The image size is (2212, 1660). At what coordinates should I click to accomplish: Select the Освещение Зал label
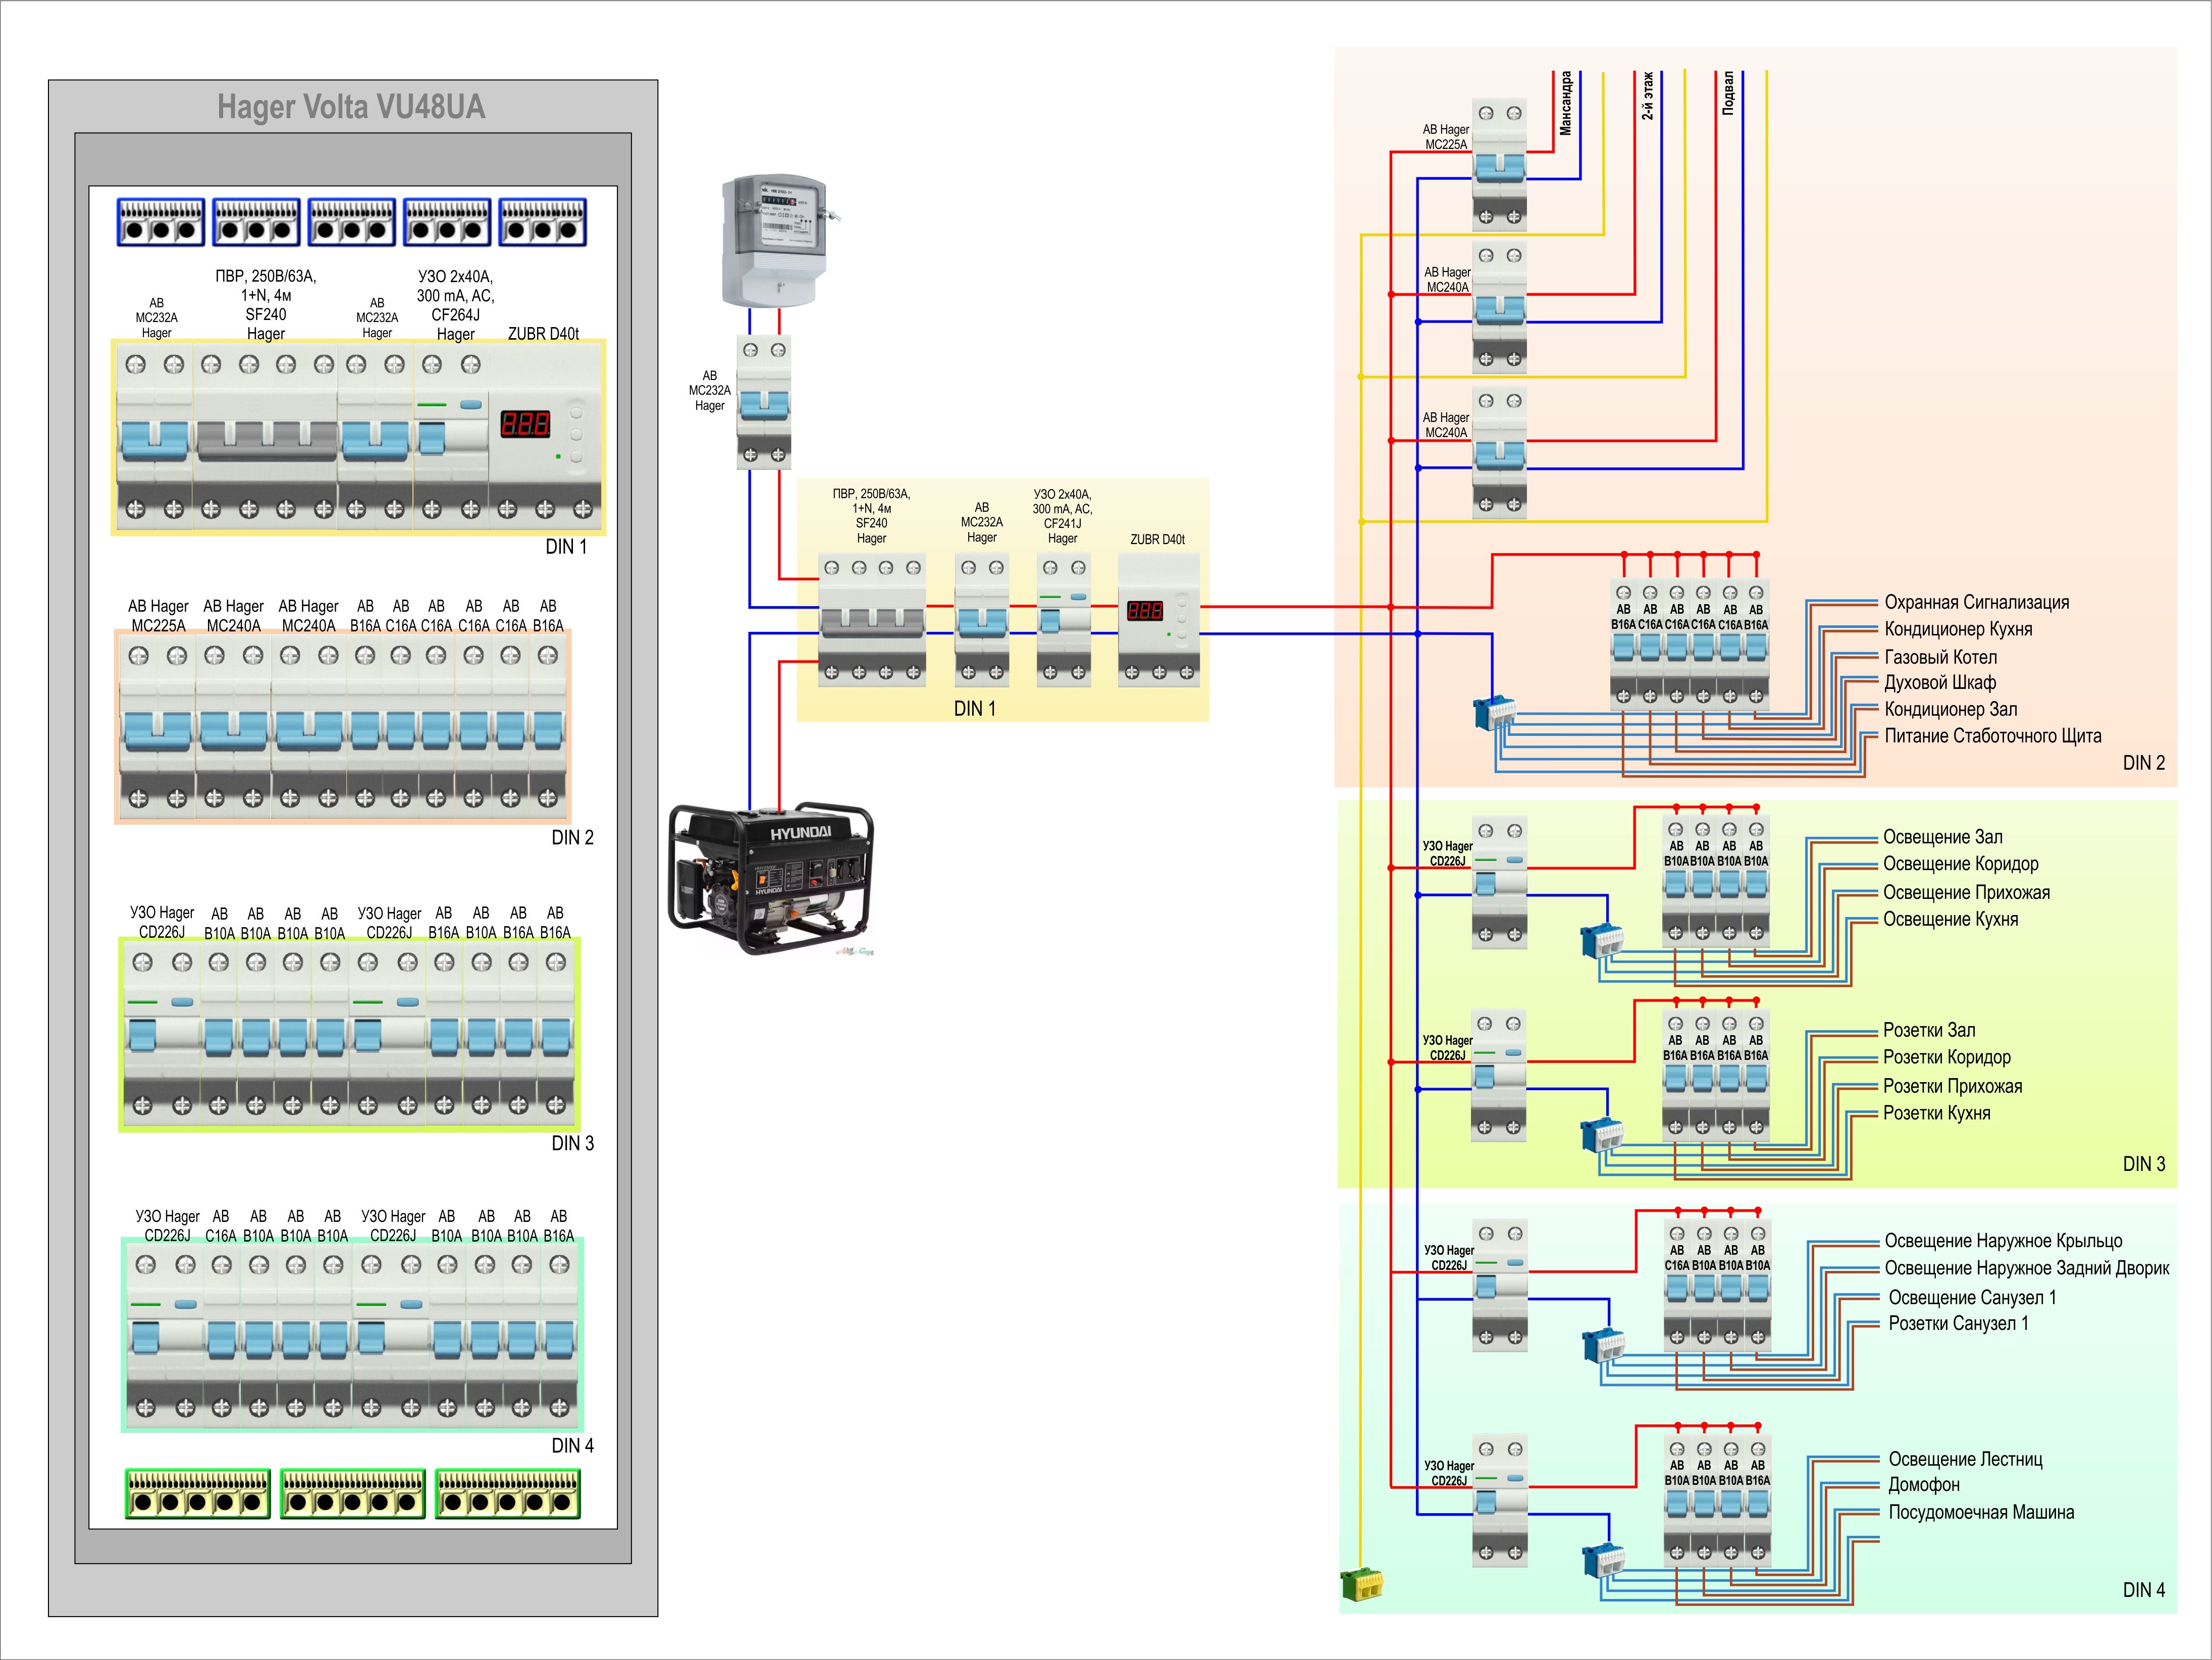click(x=1943, y=837)
